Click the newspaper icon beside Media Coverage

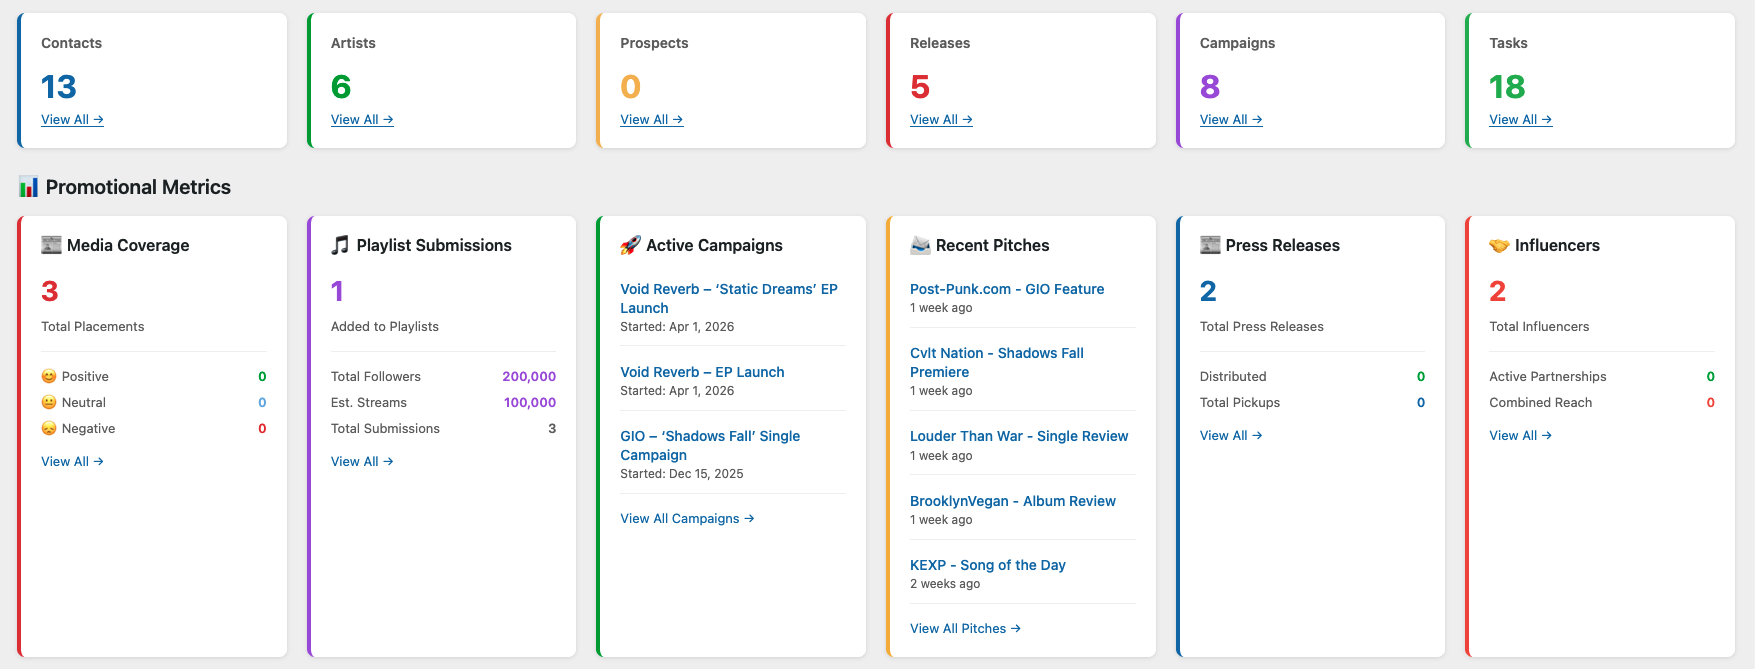tap(51, 245)
